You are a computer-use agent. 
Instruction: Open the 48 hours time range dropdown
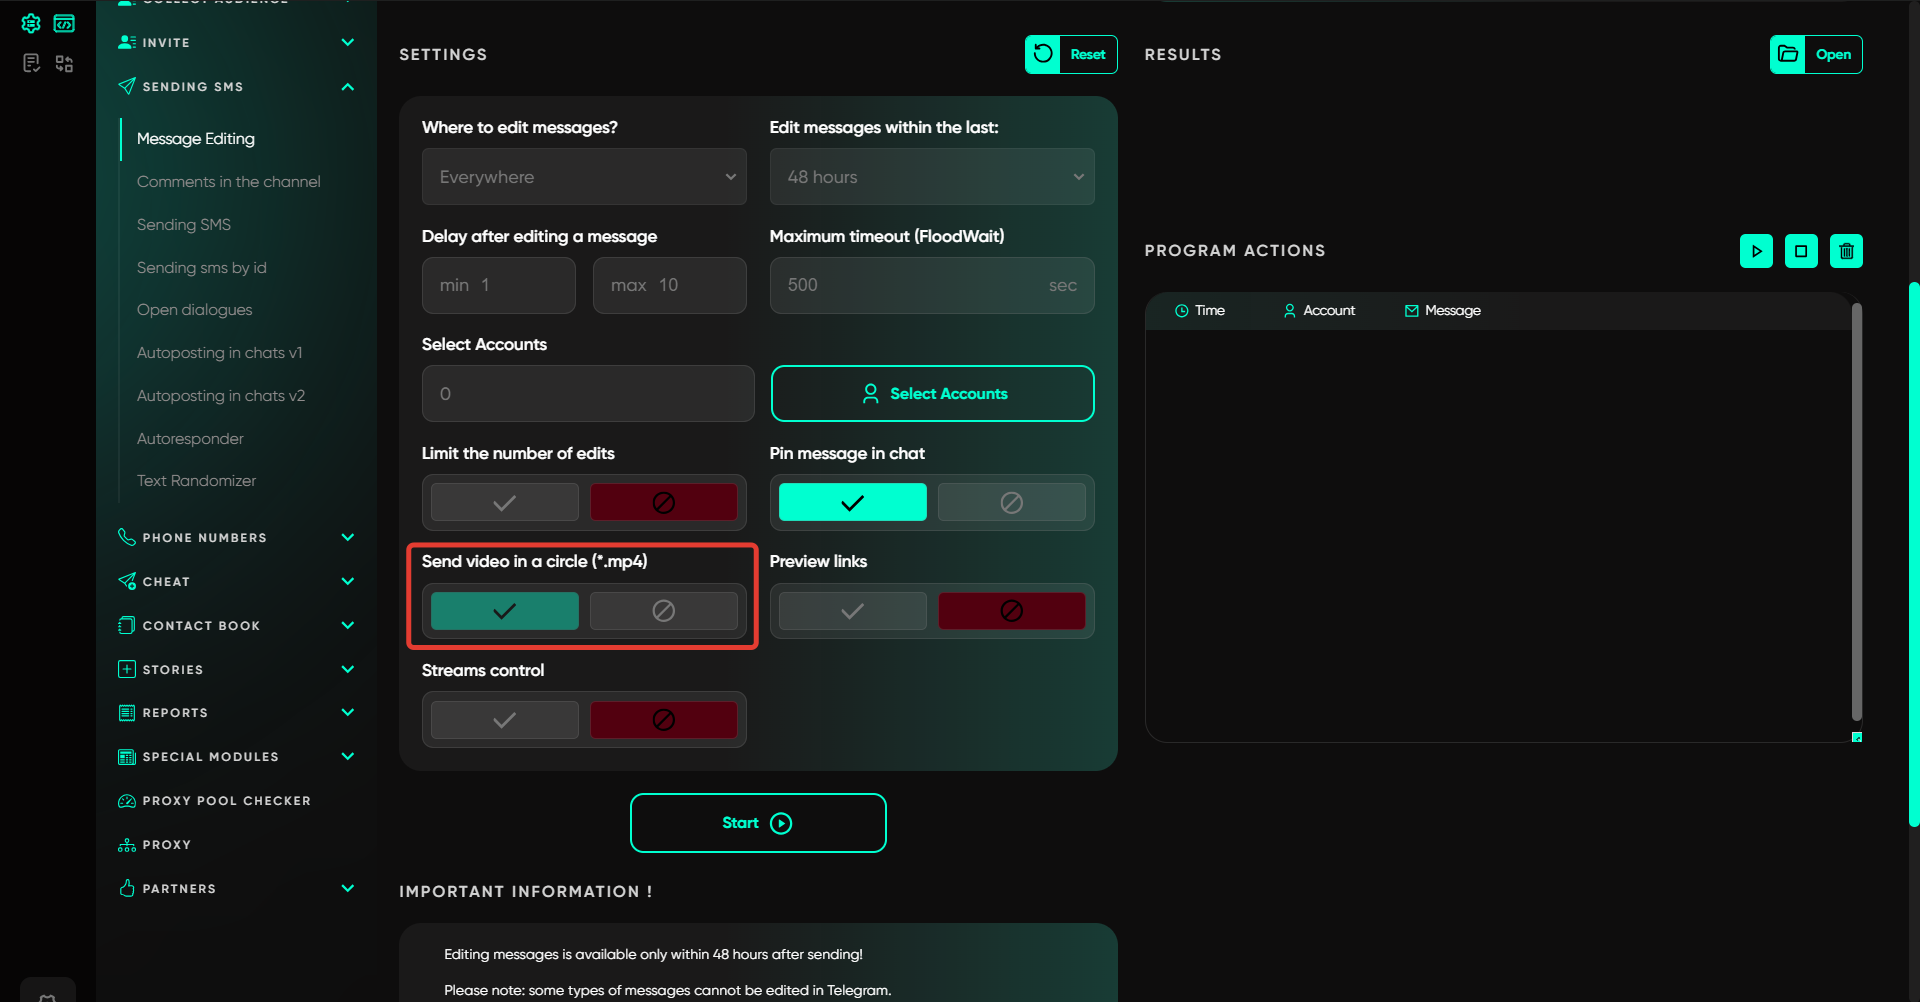932,177
